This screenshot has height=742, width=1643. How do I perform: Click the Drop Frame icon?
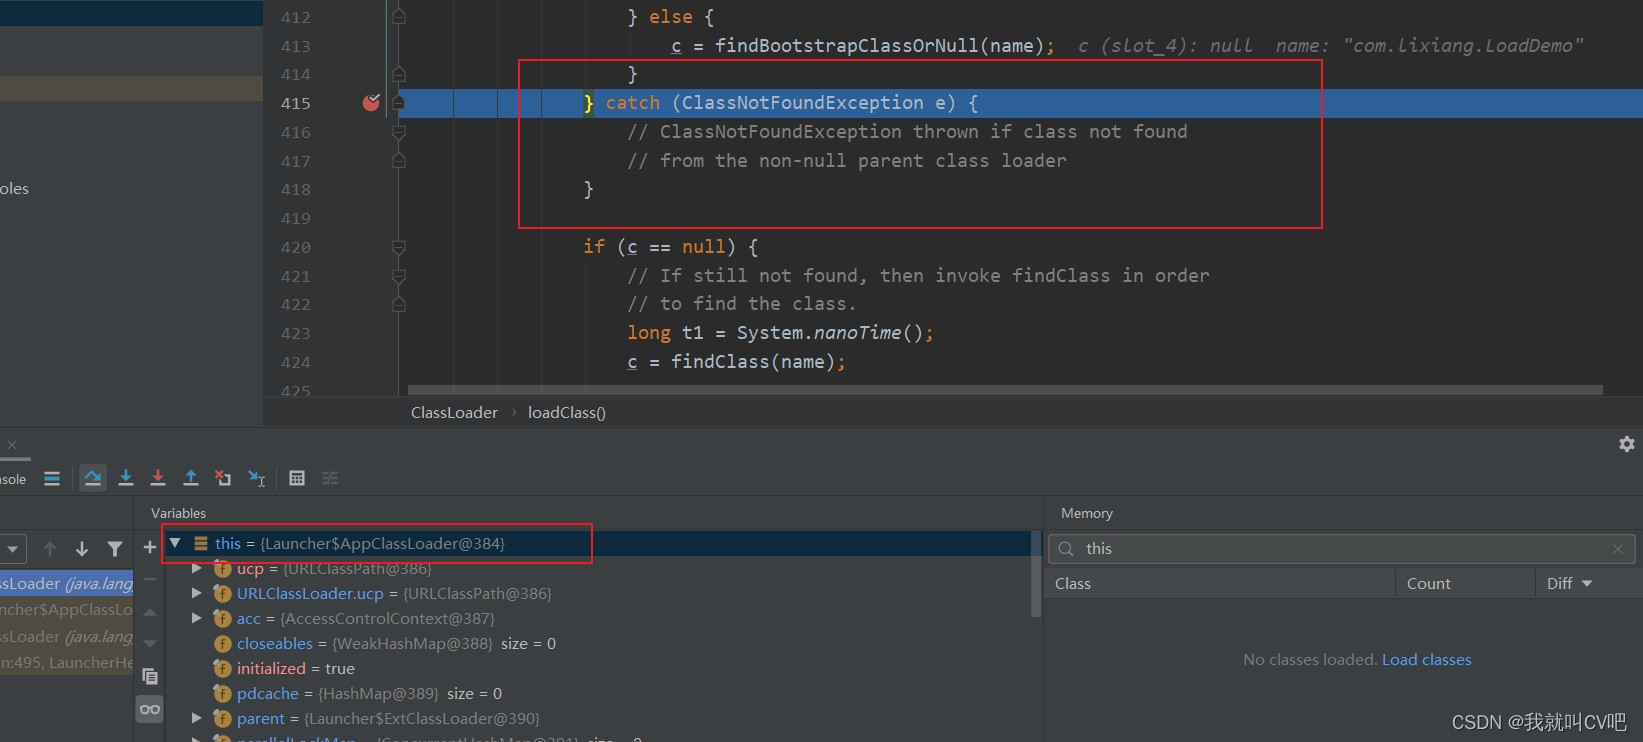tap(223, 478)
